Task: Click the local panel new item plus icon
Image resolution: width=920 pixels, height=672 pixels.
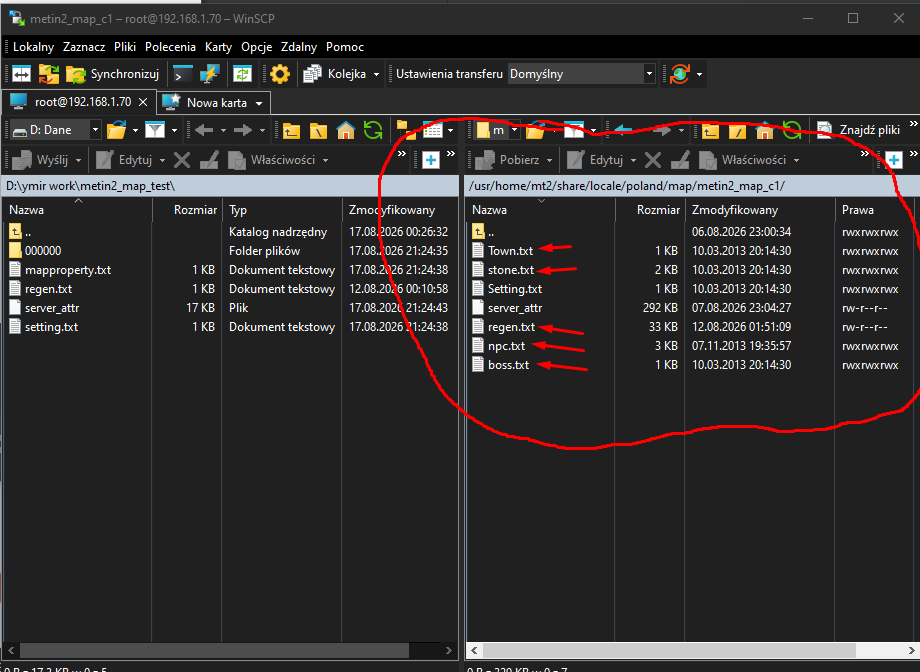Action: pyautogui.click(x=431, y=160)
